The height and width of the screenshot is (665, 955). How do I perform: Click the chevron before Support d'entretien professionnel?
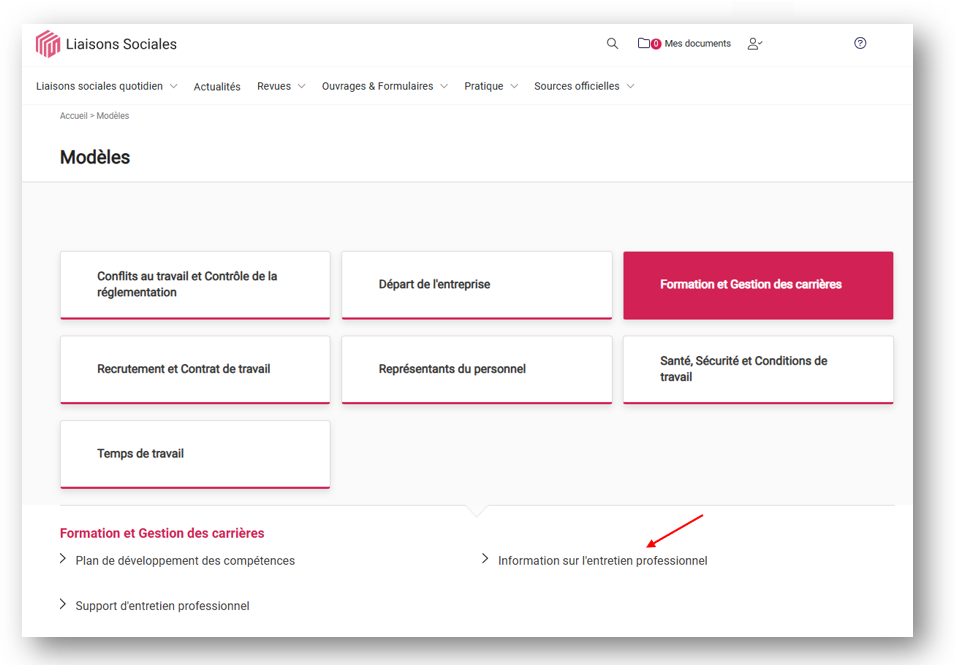pos(63,604)
